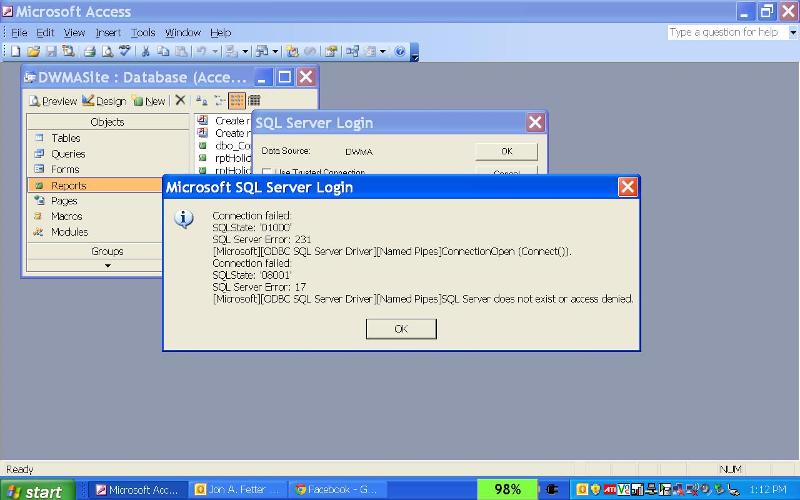Expand the arrow below Groups
The width and height of the screenshot is (800, 500).
coord(108,265)
